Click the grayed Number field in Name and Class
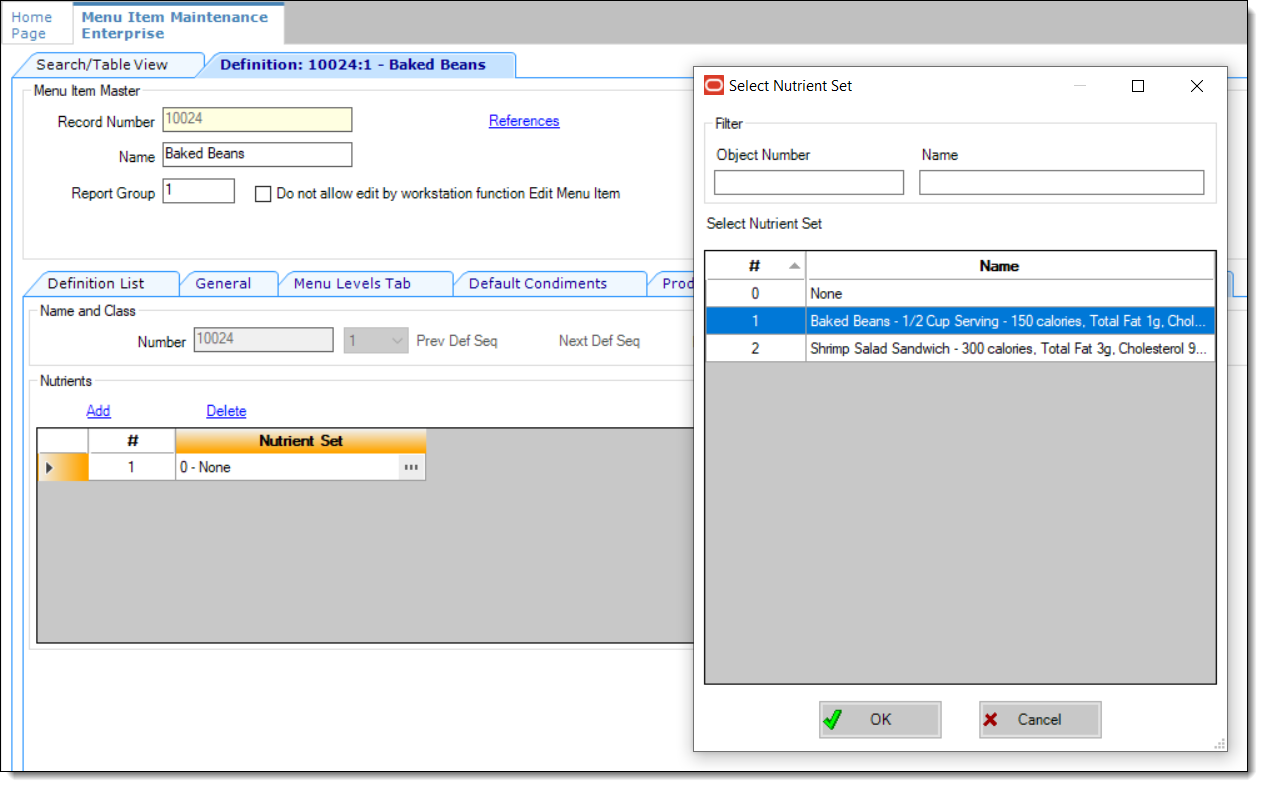 coord(263,340)
